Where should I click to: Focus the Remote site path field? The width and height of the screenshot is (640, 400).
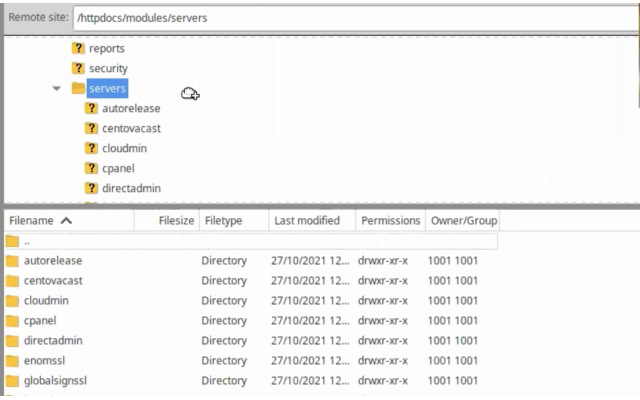pos(350,18)
